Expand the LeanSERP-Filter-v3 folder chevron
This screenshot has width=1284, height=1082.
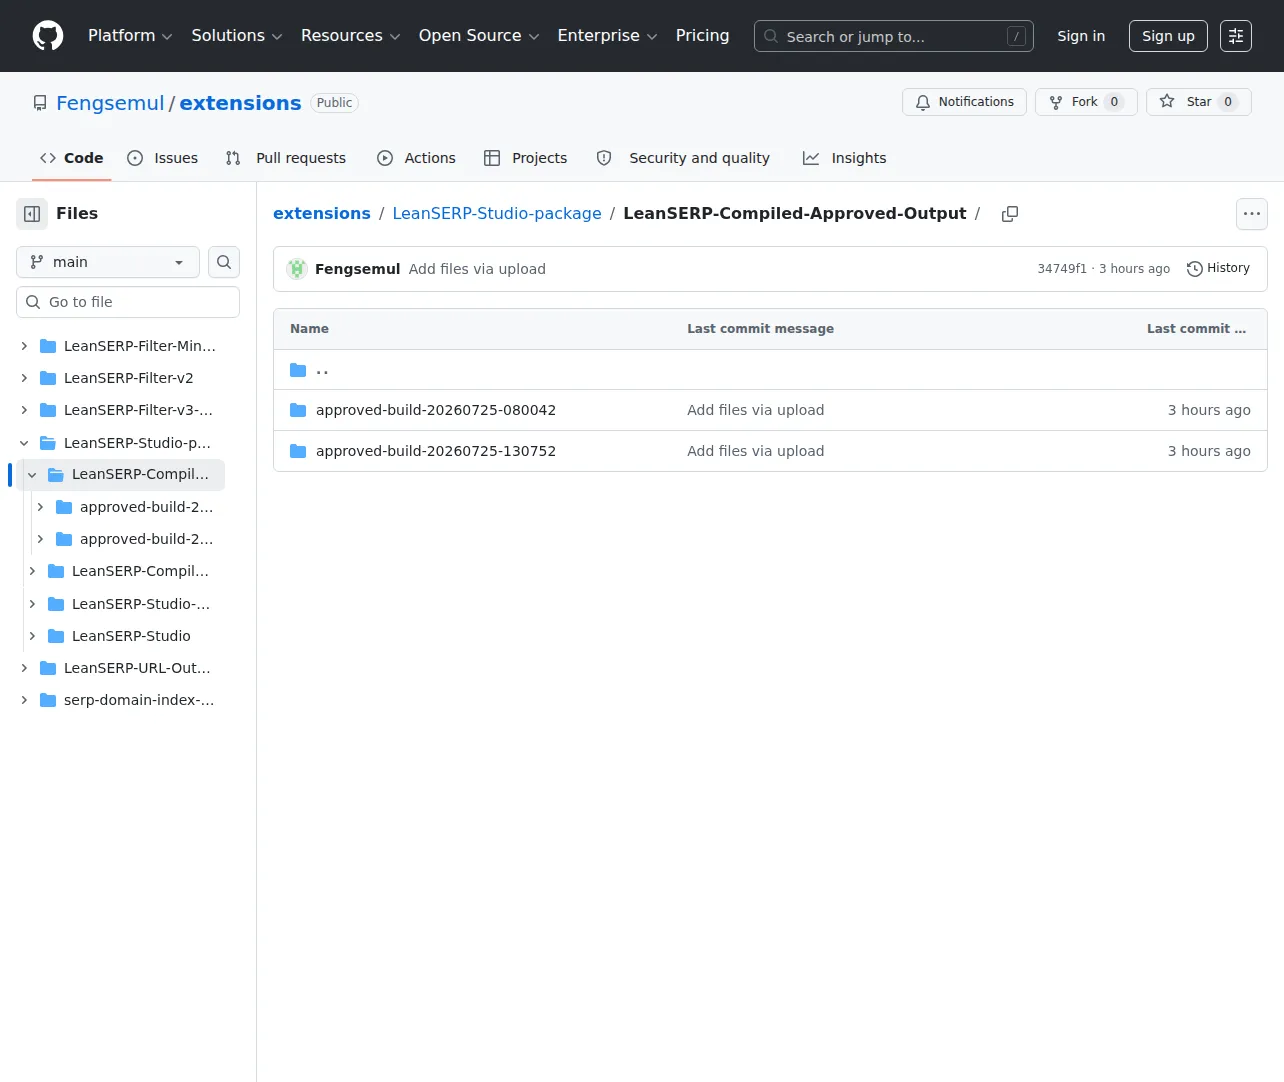pos(24,410)
